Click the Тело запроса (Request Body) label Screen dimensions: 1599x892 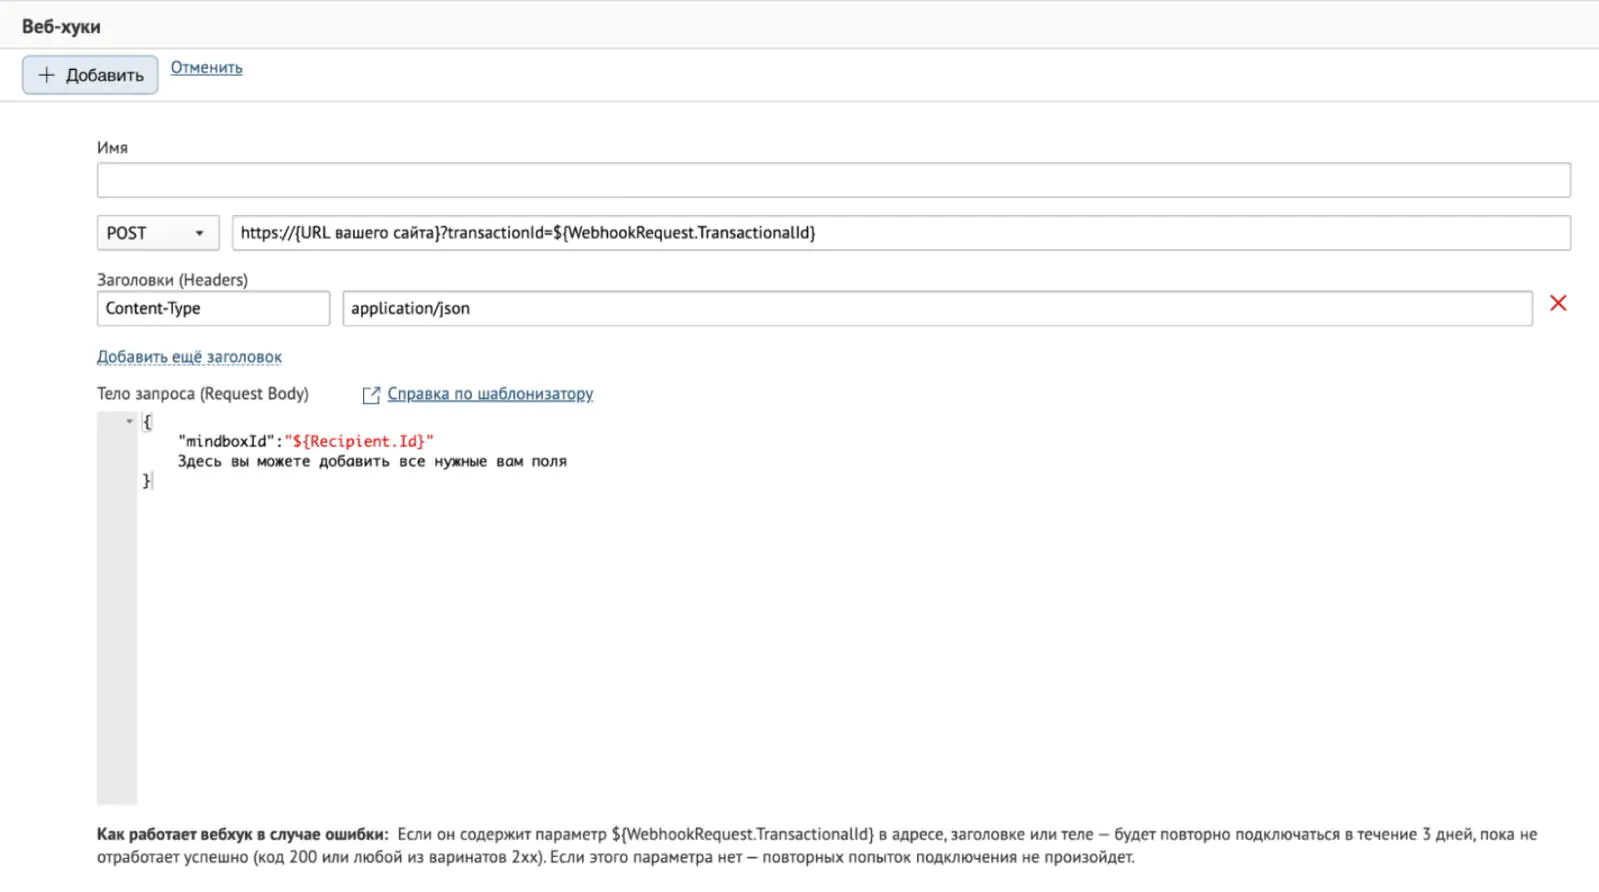point(203,394)
